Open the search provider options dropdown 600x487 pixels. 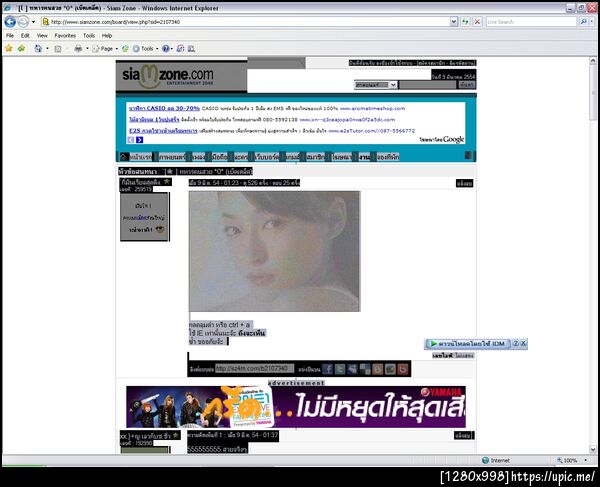click(x=592, y=22)
